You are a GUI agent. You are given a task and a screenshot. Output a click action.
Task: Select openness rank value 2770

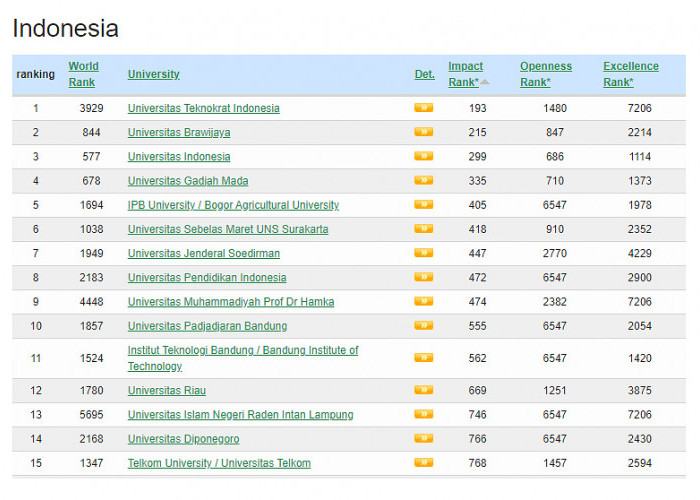tap(554, 253)
